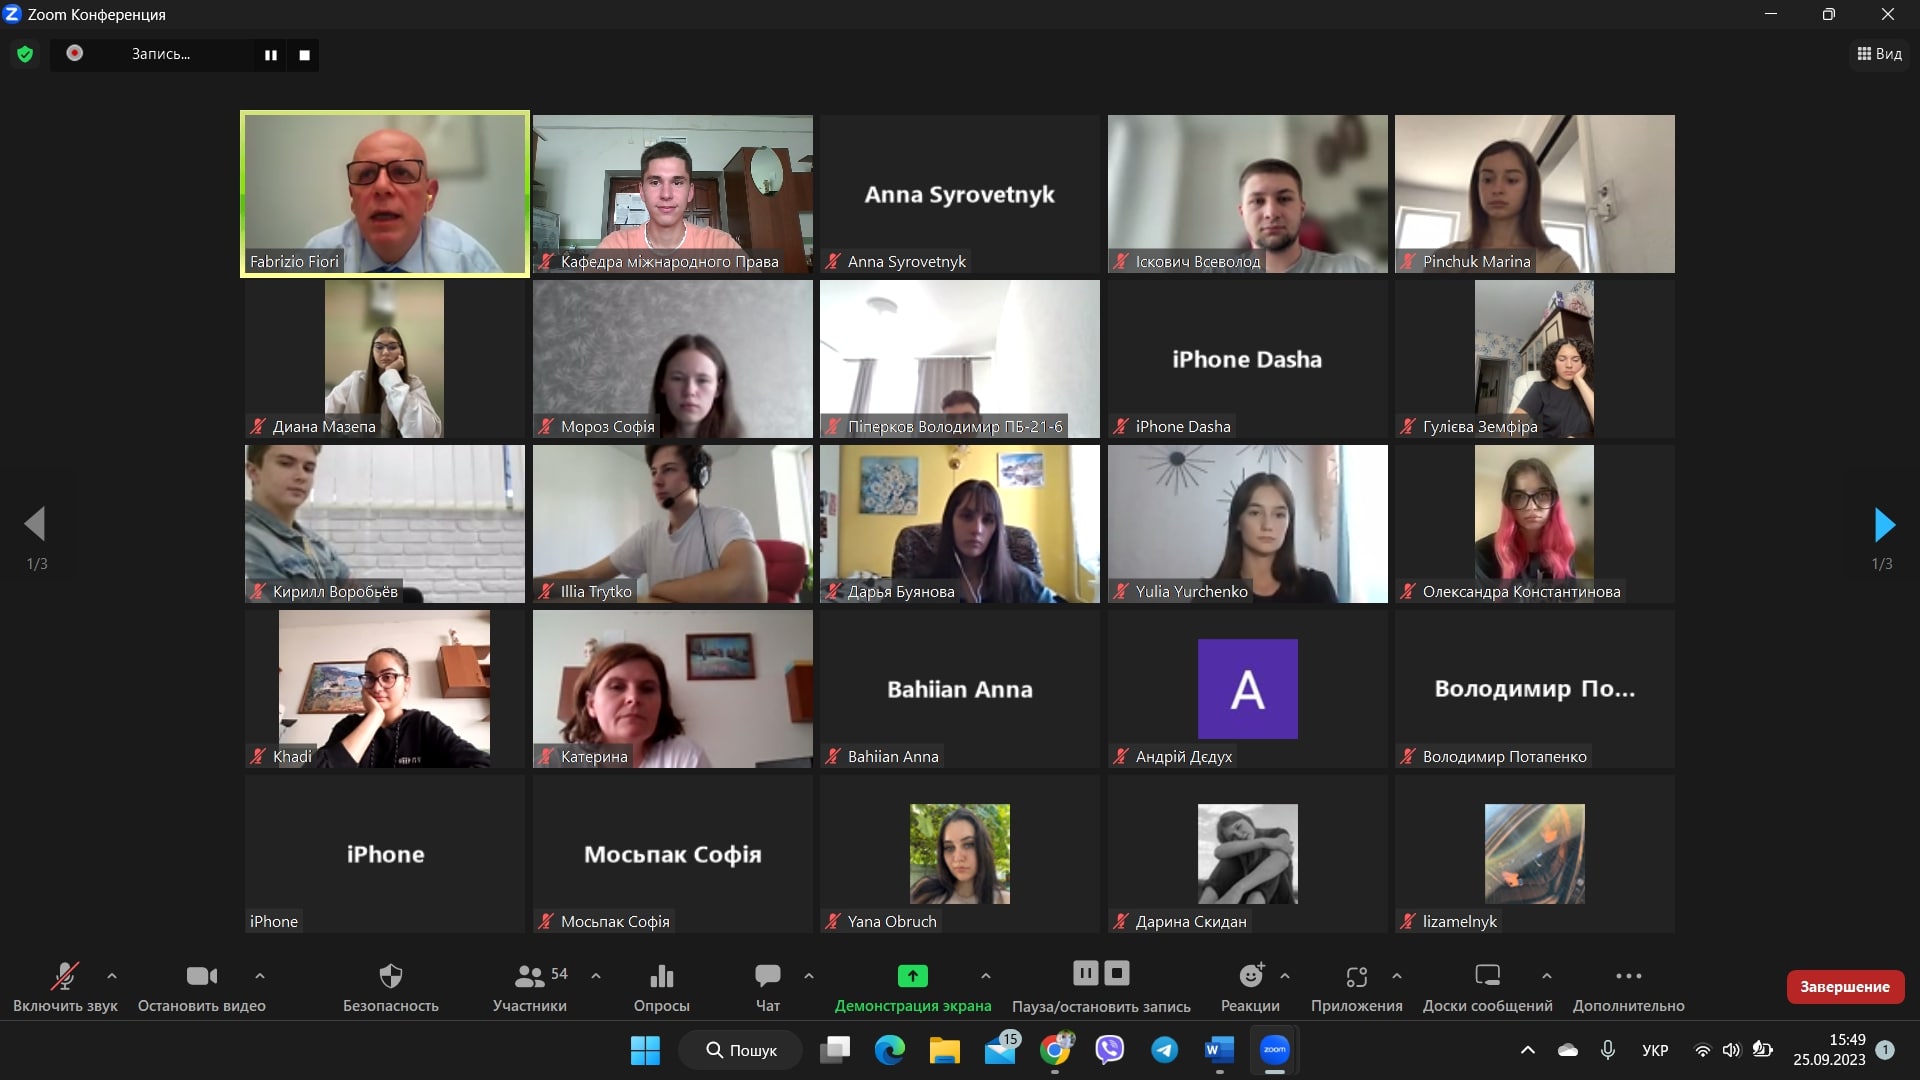Click the tray microphone icon
The width and height of the screenshot is (1920, 1080).
[1608, 1050]
